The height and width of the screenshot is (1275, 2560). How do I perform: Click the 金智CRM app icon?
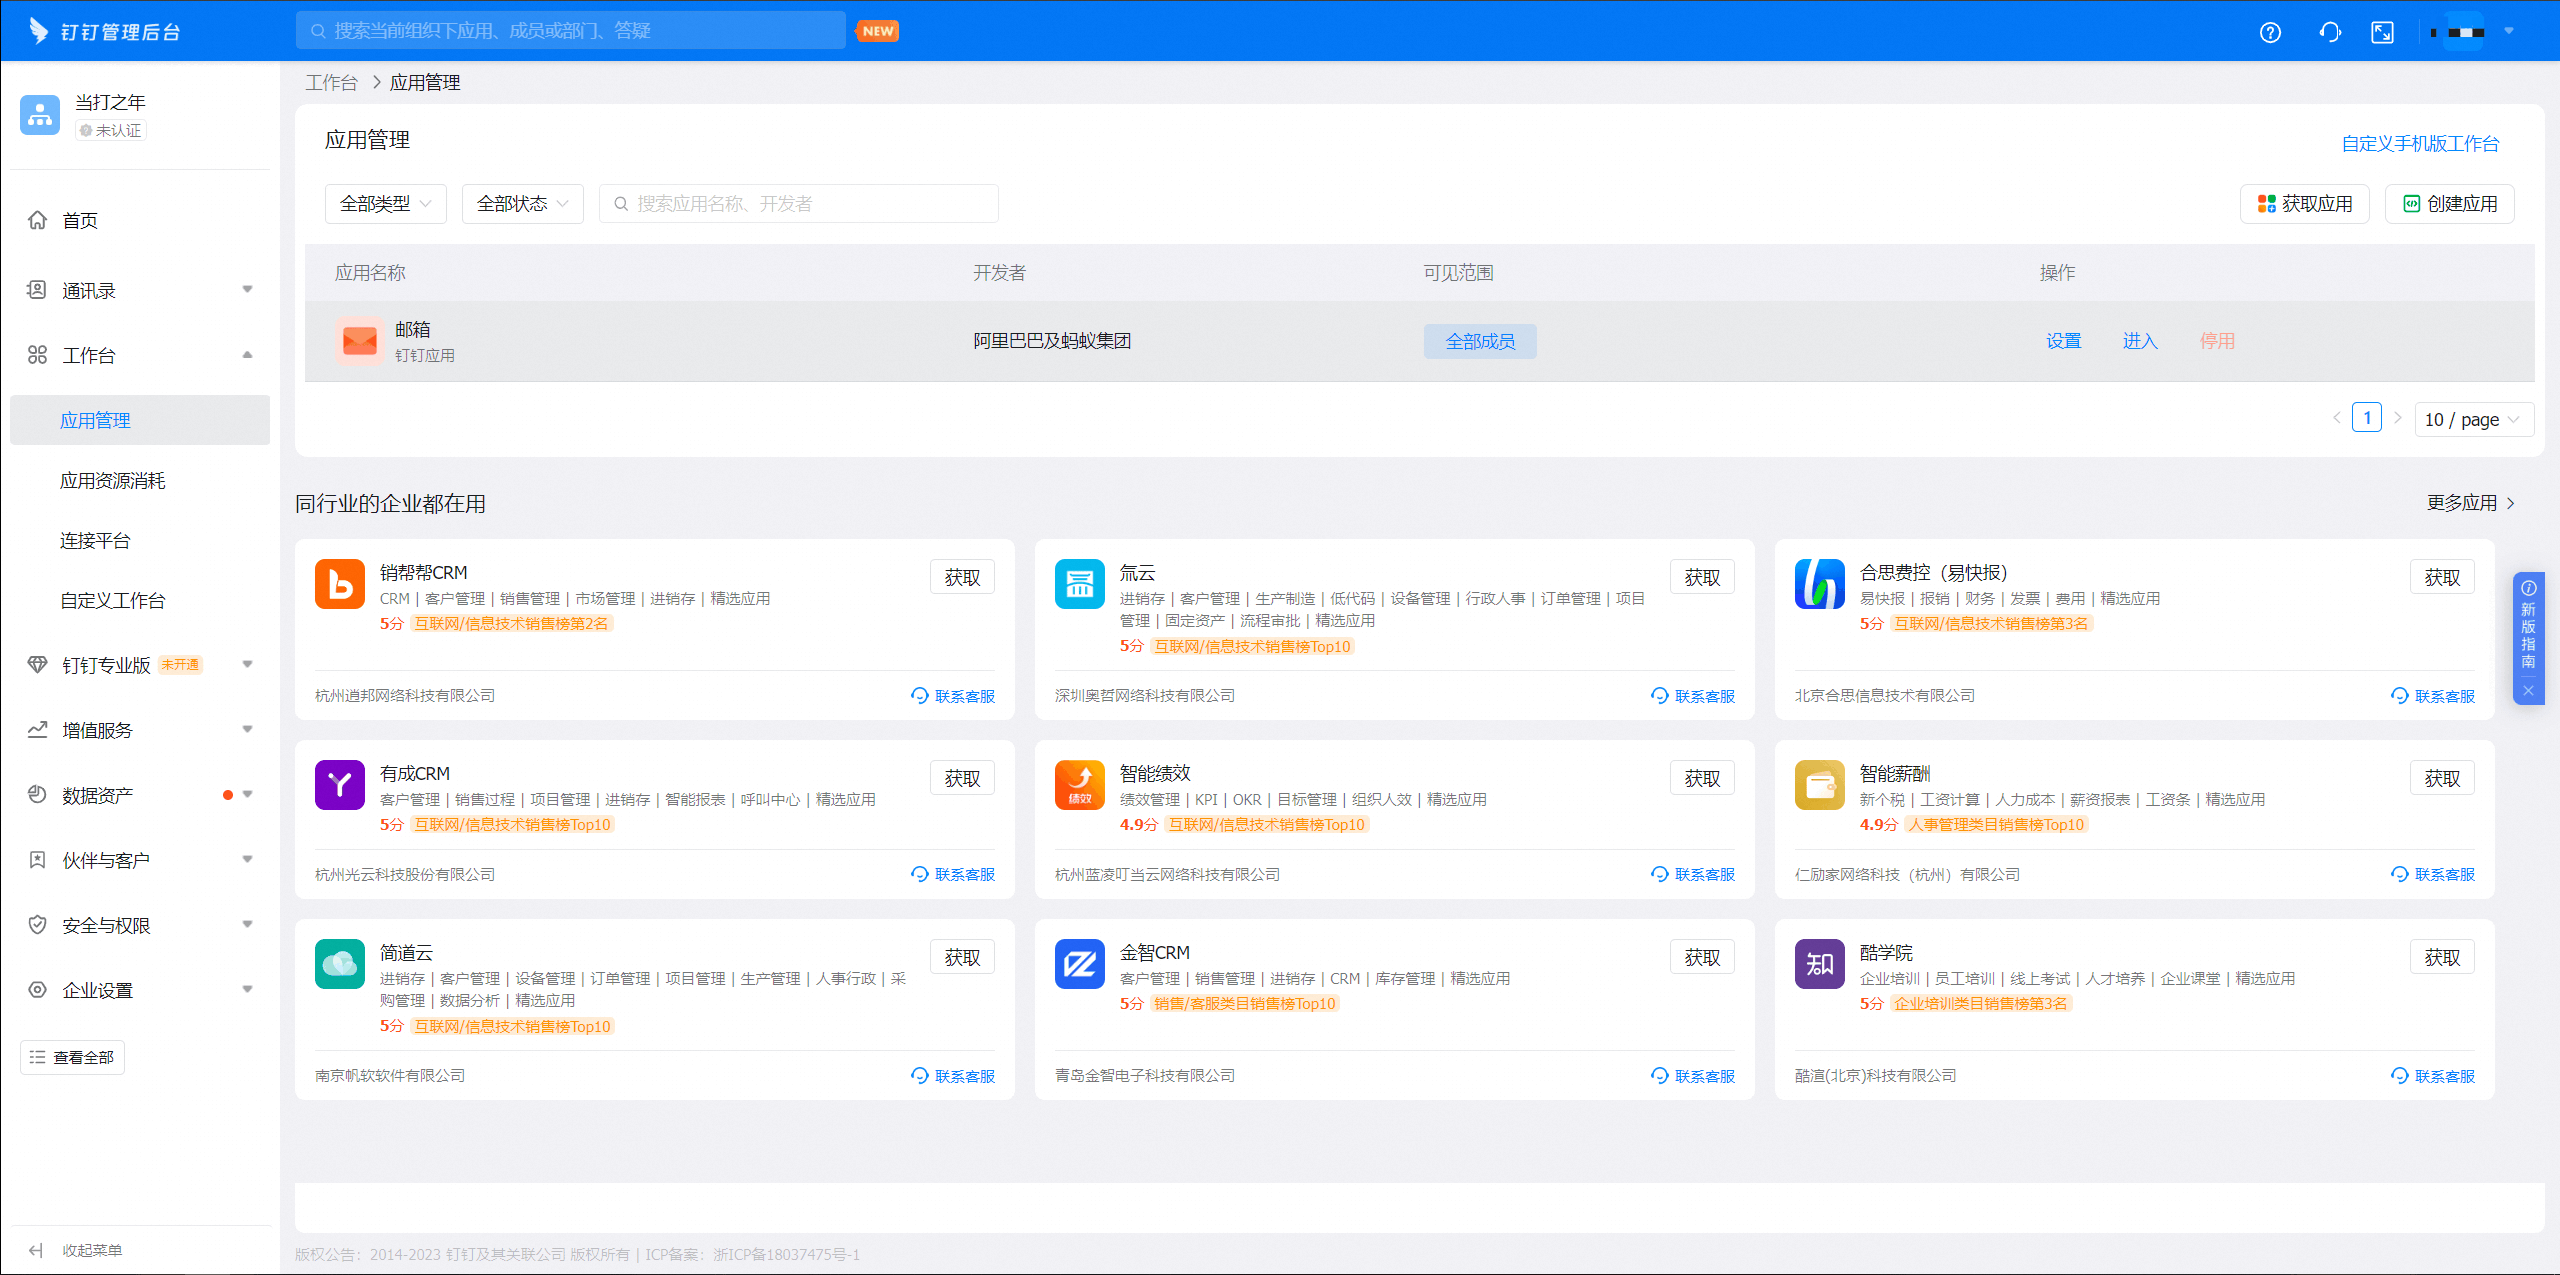tap(1080, 964)
